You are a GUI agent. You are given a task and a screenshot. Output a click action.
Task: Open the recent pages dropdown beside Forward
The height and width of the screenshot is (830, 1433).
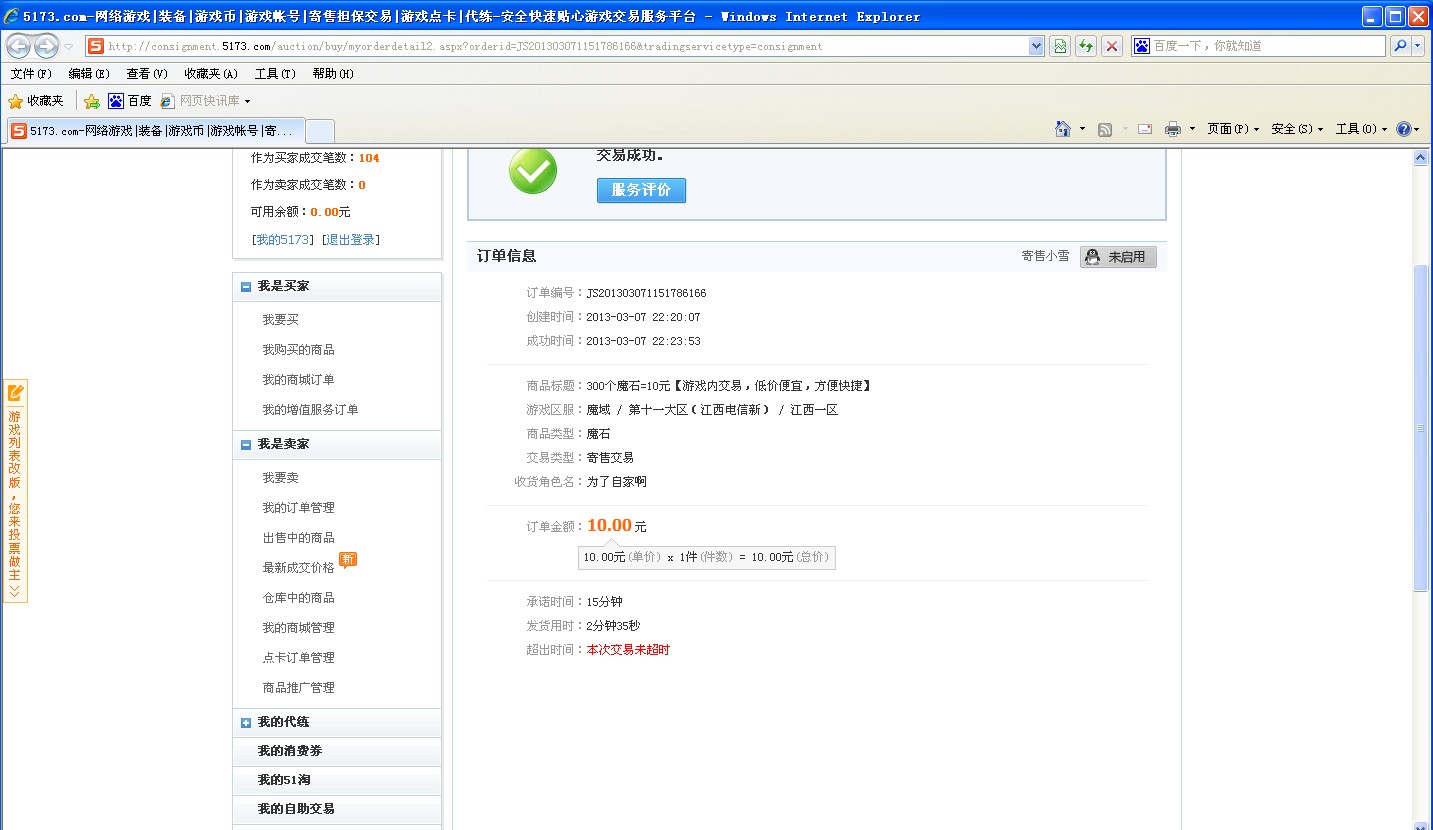69,47
